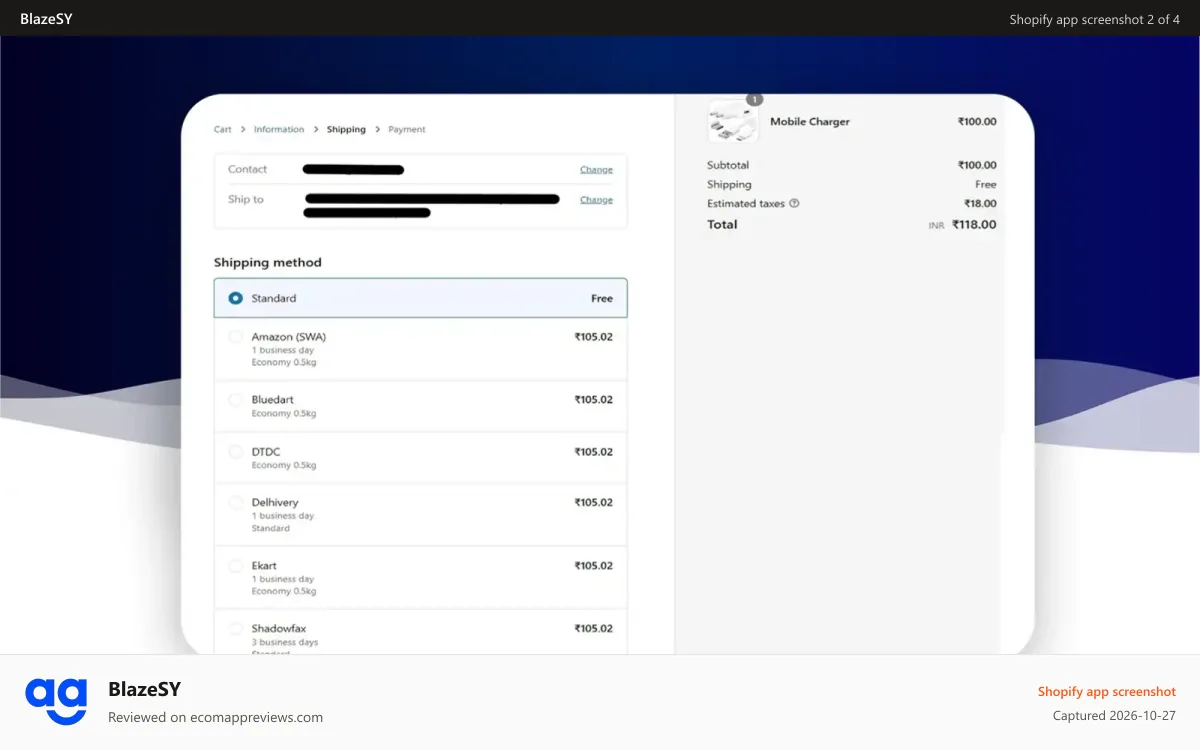Viewport: 1200px width, 750px height.
Task: Select the quantity badge on product image
Action: click(754, 100)
